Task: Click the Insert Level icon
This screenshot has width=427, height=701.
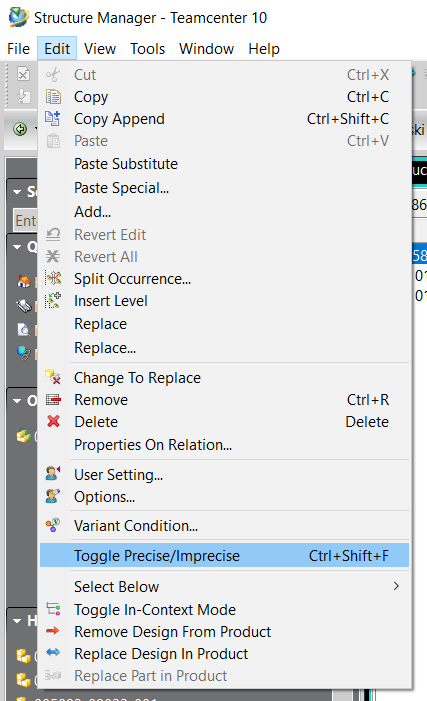Action: point(53,300)
